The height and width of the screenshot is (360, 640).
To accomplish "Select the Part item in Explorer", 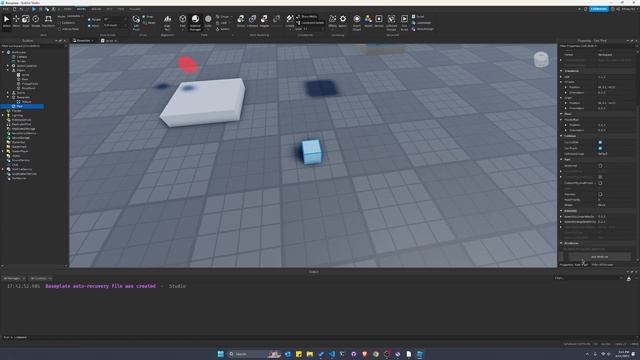I will point(20,106).
